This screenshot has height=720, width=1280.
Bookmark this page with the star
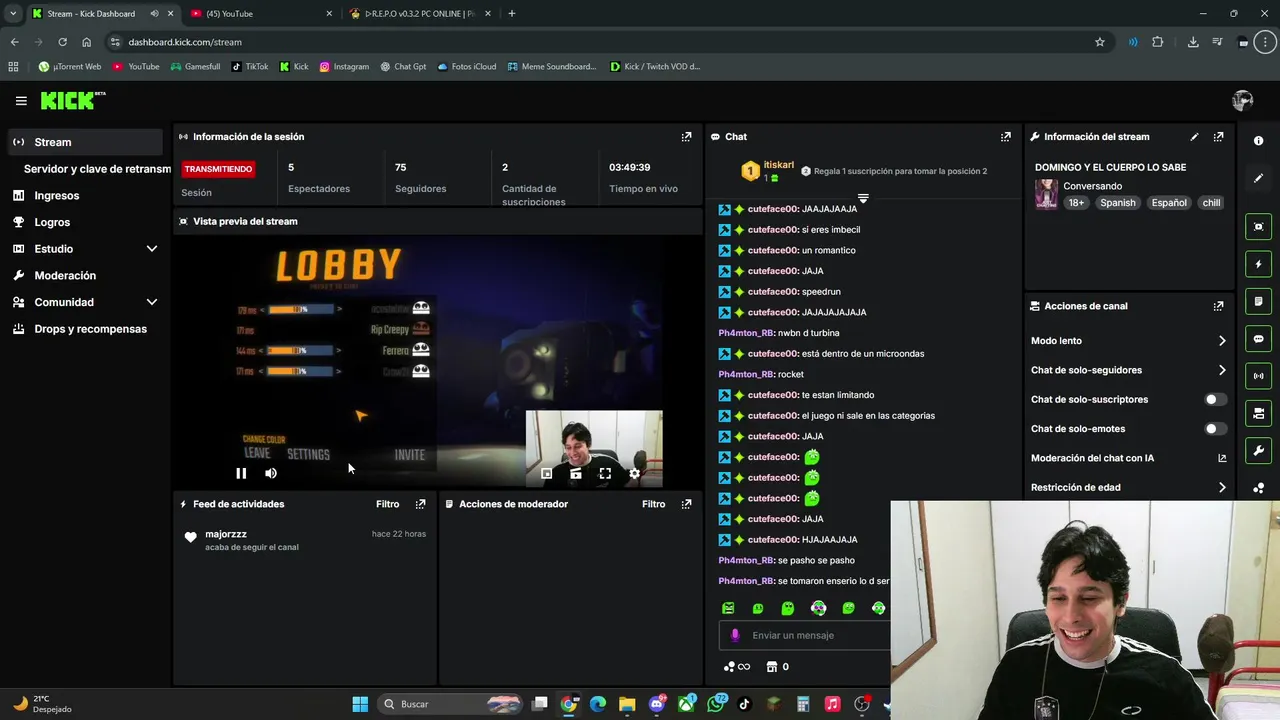click(1100, 42)
